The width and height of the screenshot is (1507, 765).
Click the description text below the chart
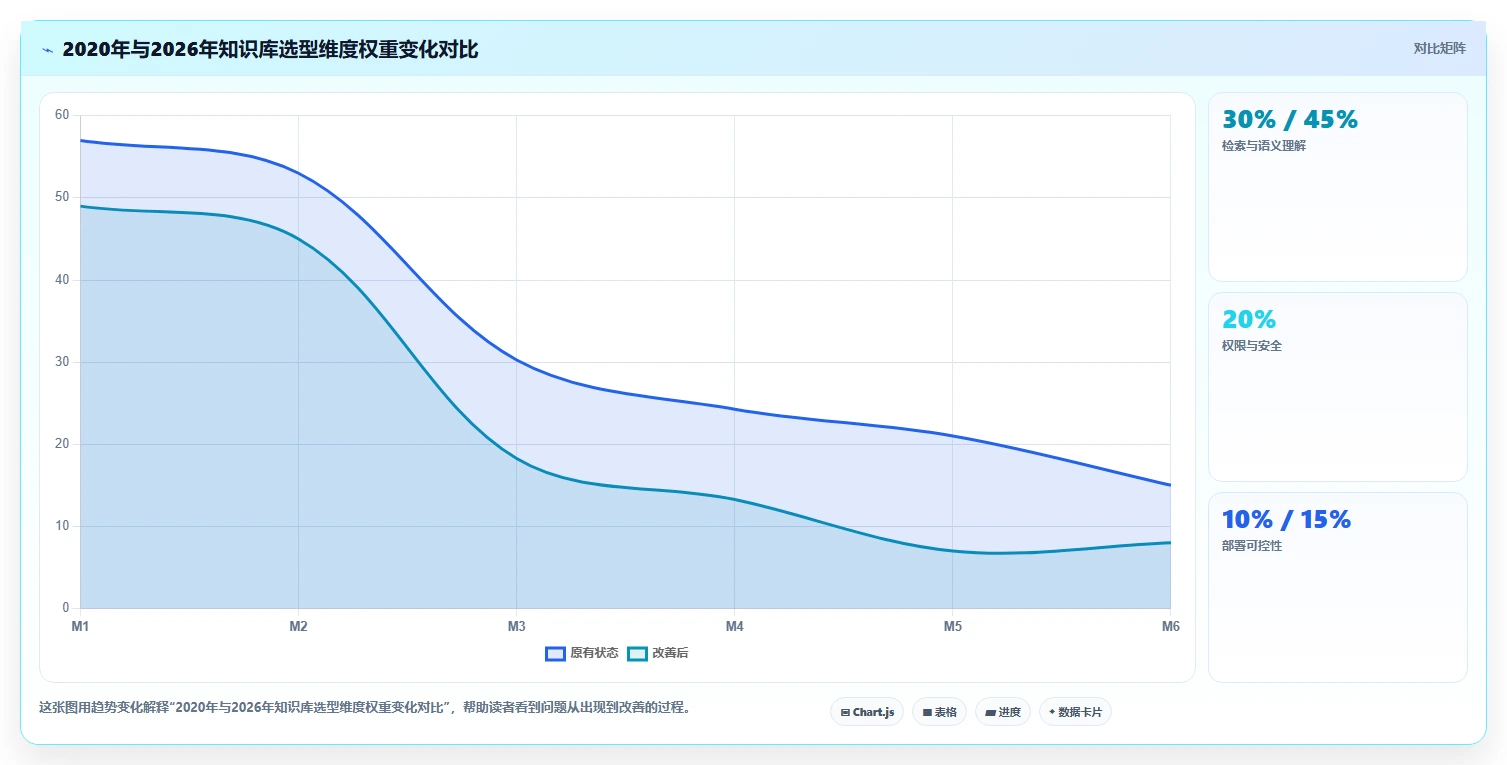coord(365,707)
